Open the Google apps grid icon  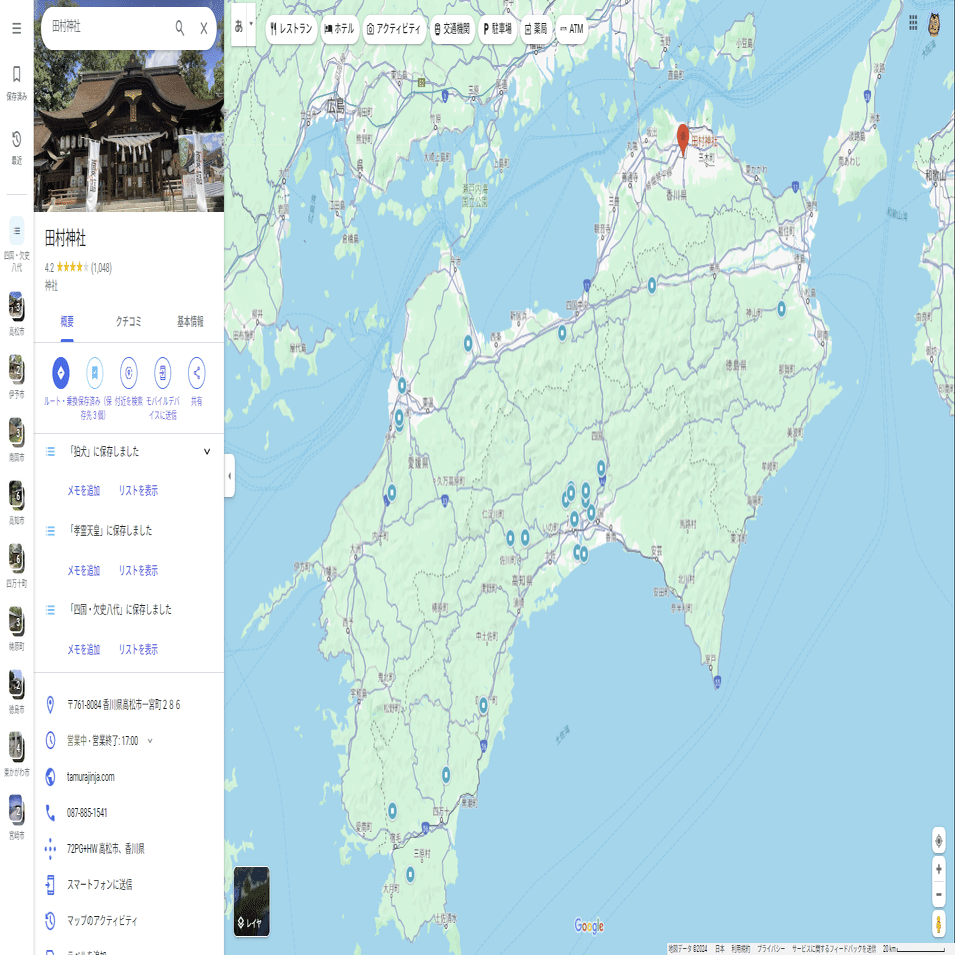[913, 23]
